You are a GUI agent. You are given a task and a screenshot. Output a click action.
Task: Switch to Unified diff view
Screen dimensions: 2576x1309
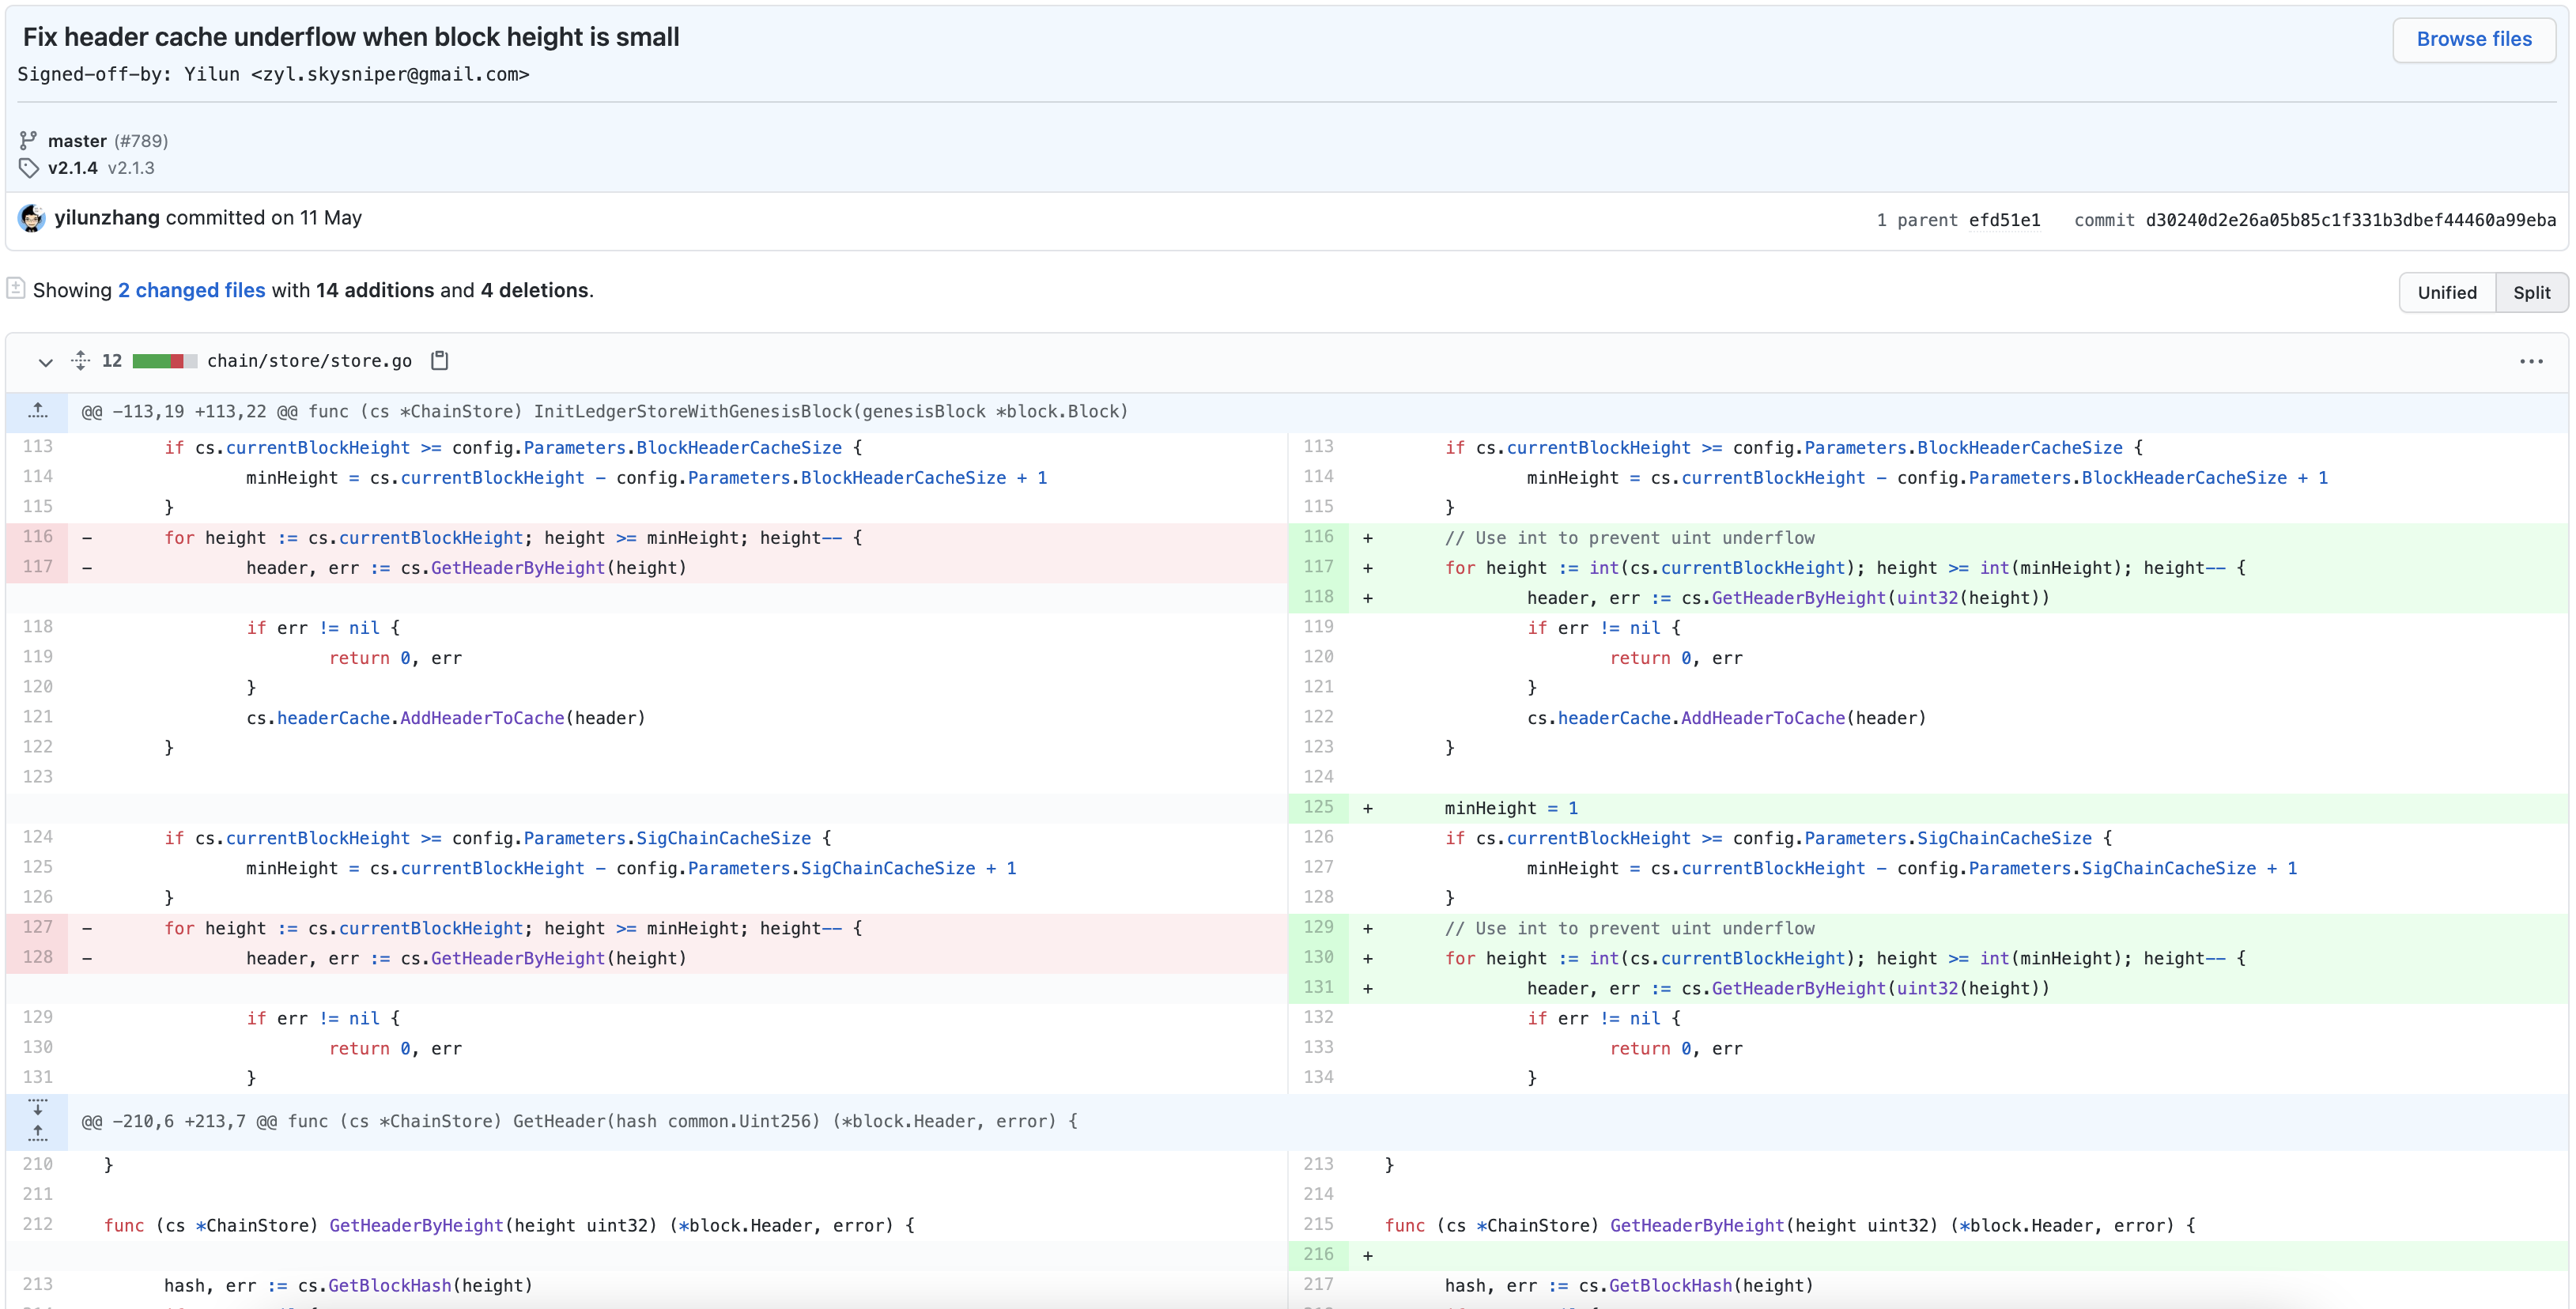2446,292
